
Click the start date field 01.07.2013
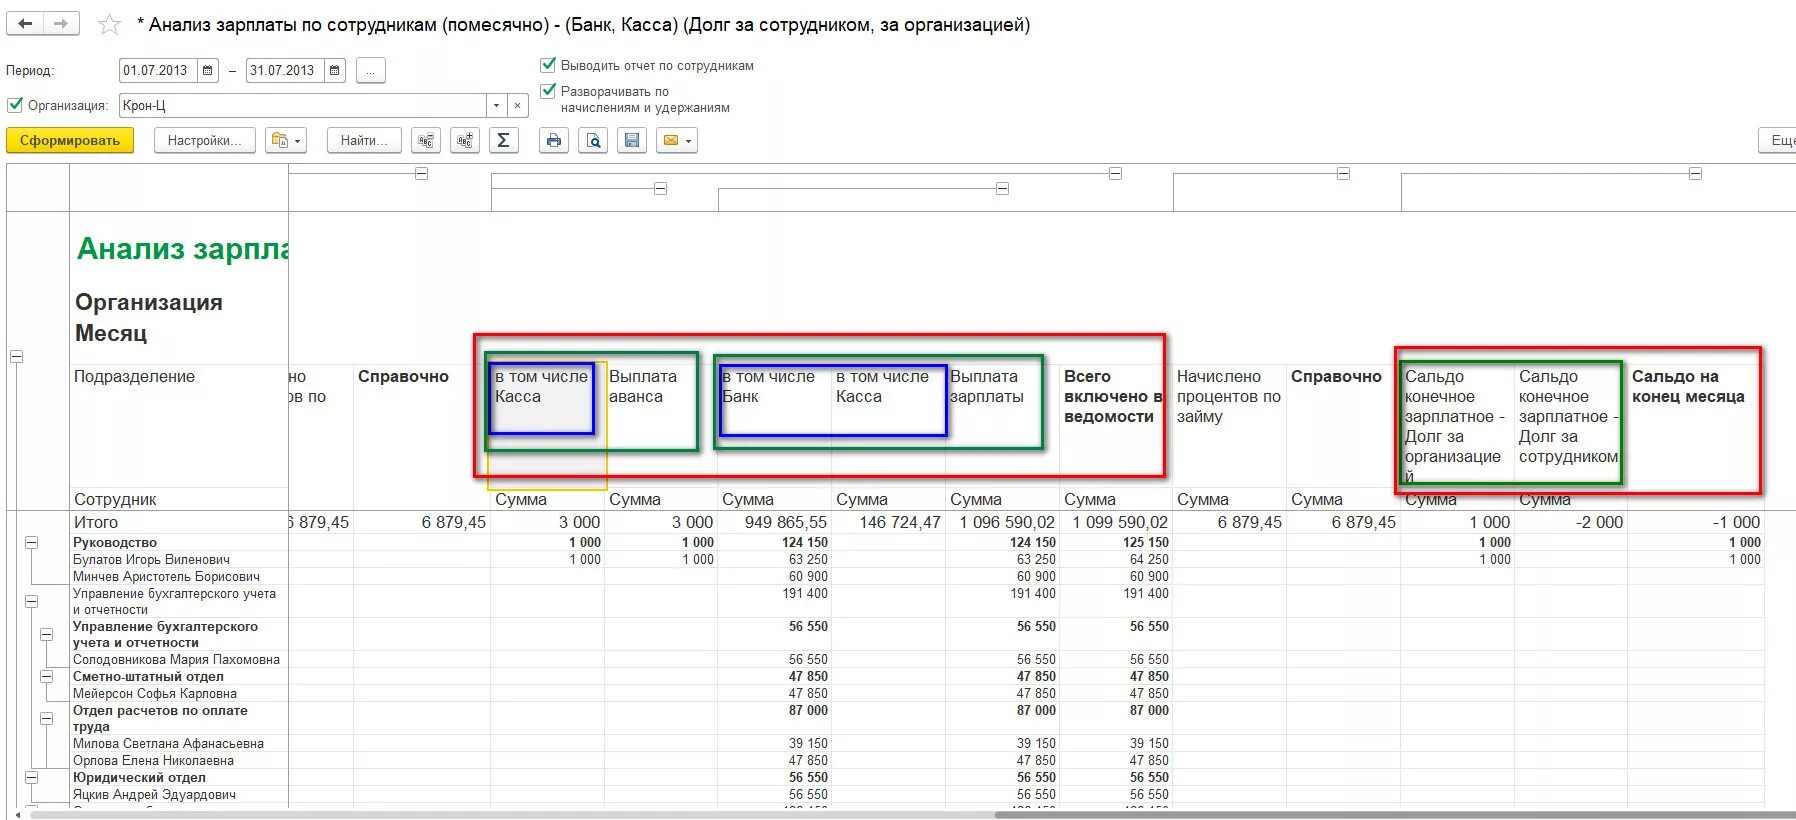pos(158,71)
